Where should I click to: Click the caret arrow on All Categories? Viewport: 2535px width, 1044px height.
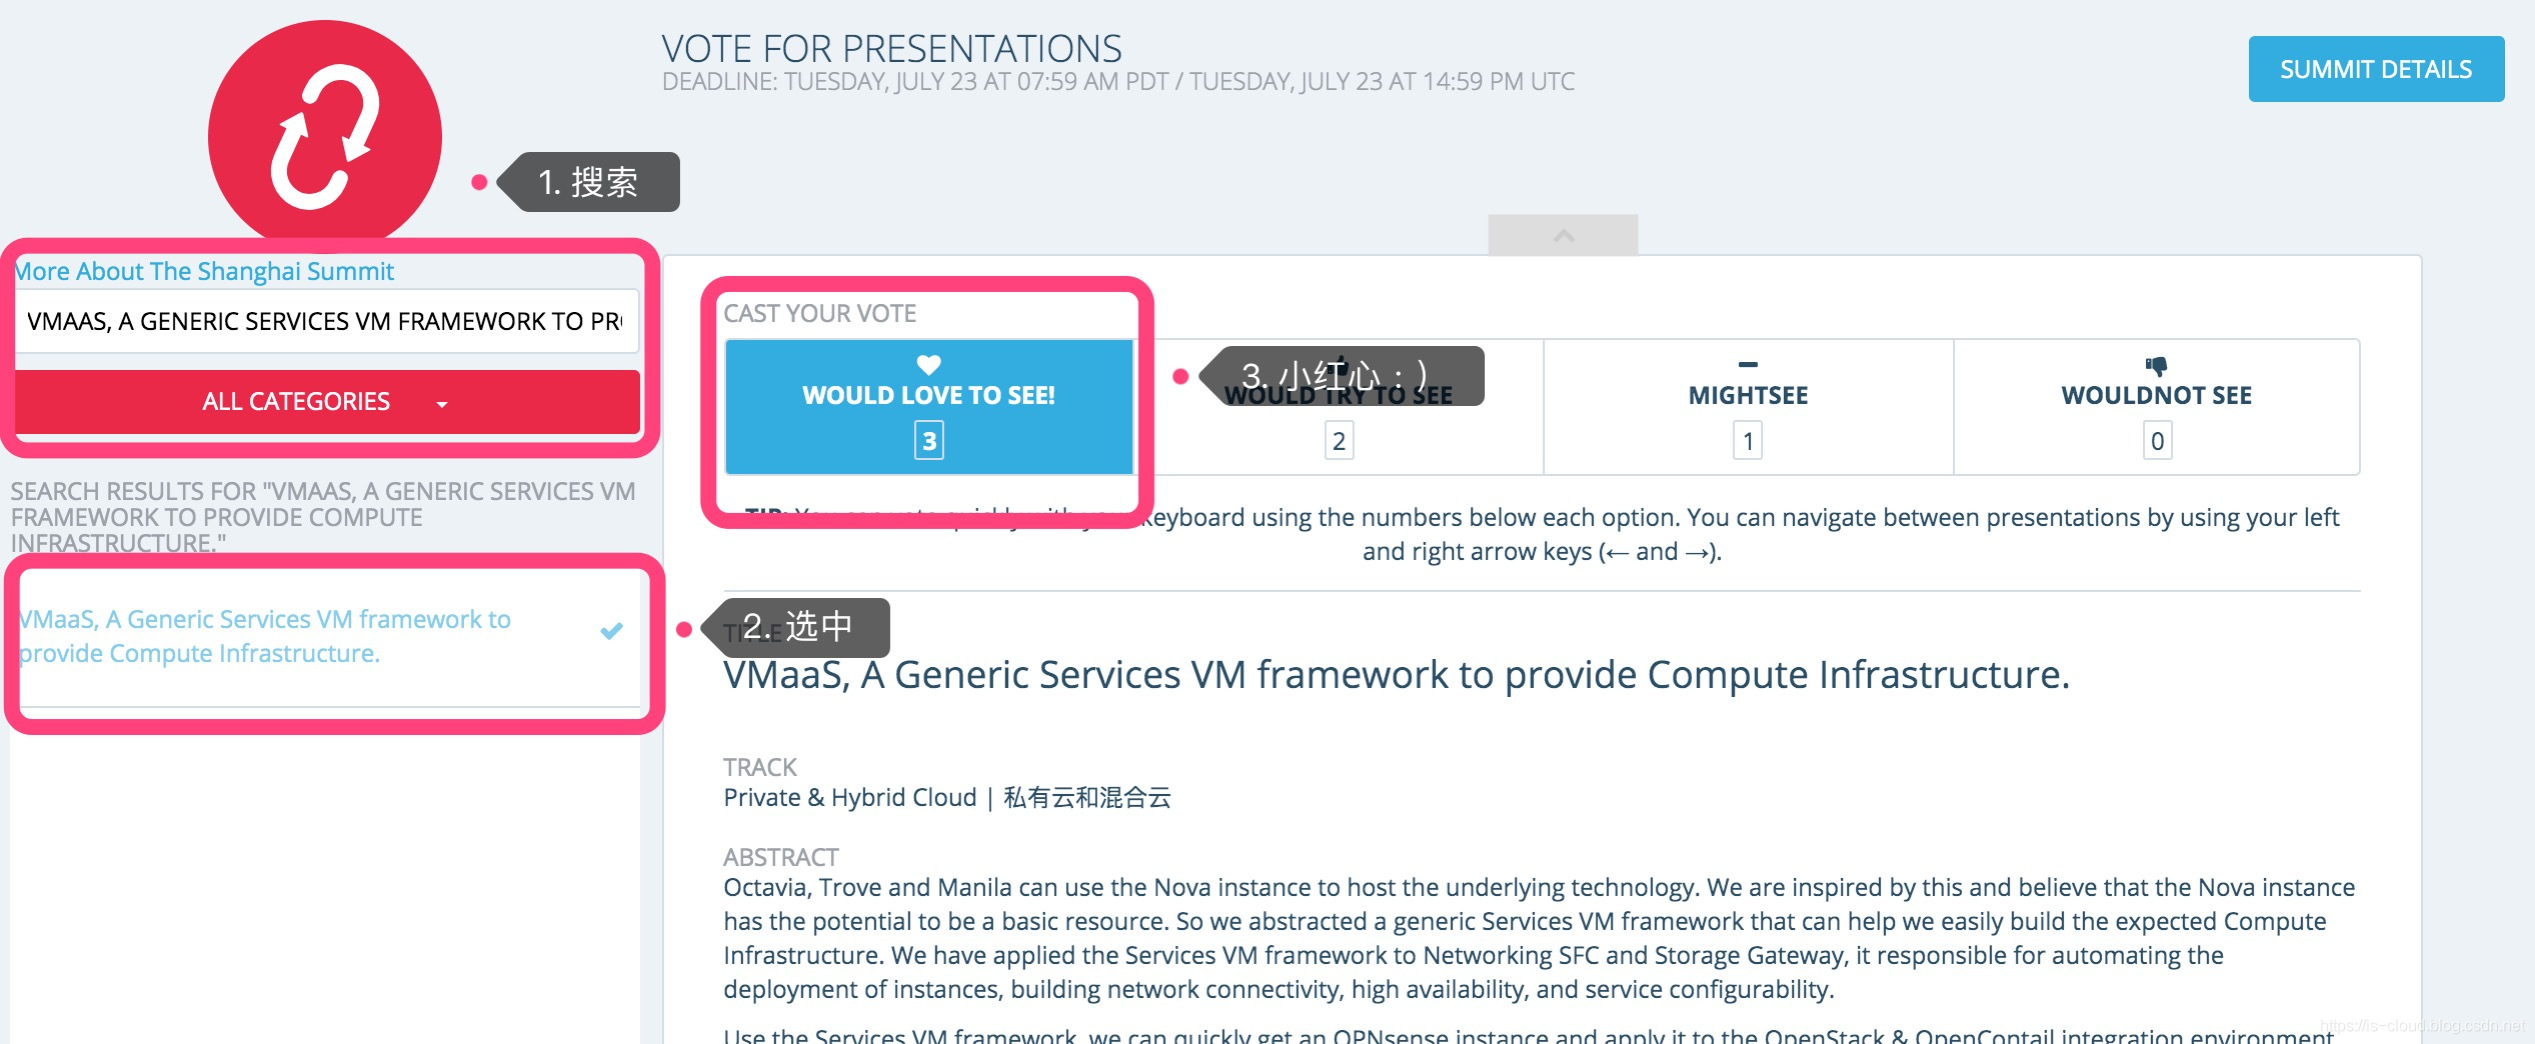click(x=442, y=404)
